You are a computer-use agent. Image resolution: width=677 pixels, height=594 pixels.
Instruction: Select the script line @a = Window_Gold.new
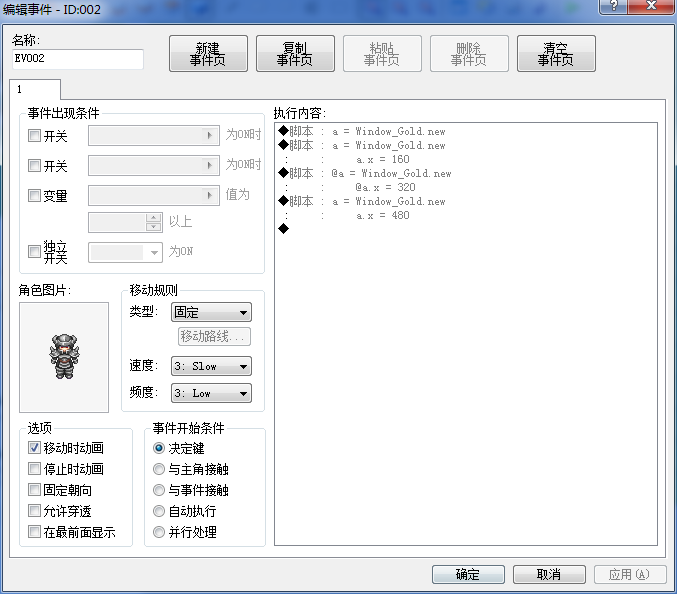[x=365, y=173]
